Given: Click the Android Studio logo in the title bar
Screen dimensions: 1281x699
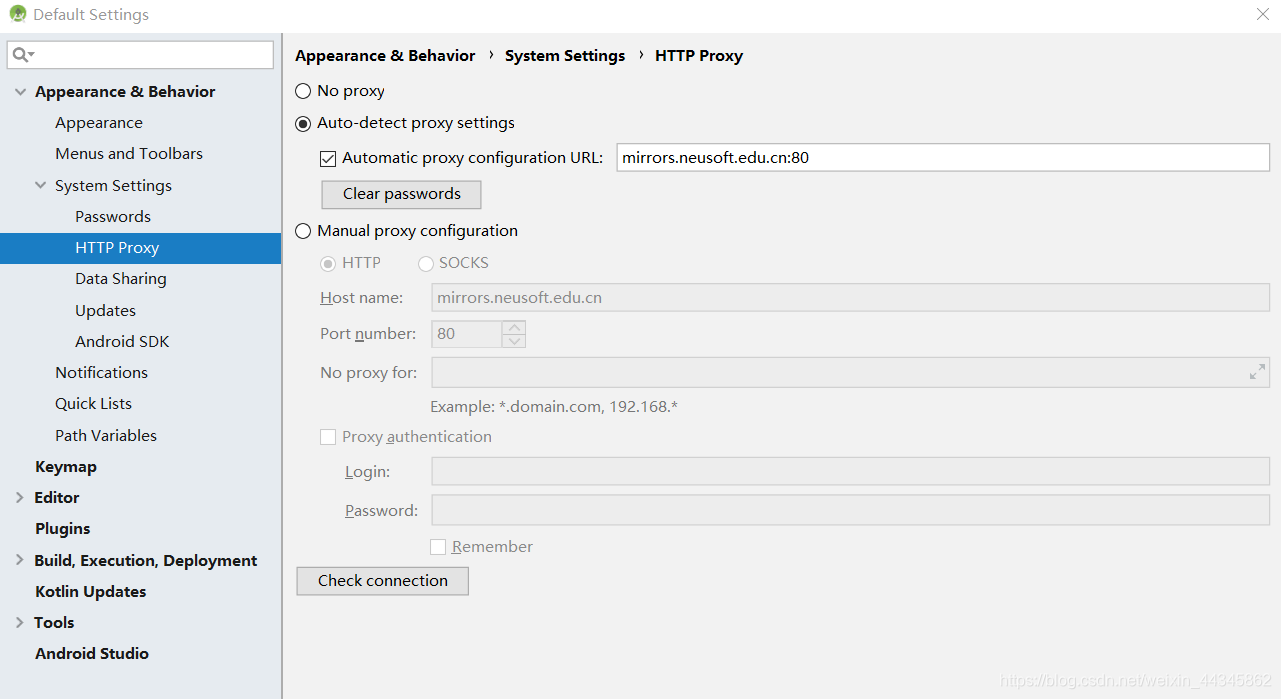Looking at the screenshot, I should click(x=18, y=14).
